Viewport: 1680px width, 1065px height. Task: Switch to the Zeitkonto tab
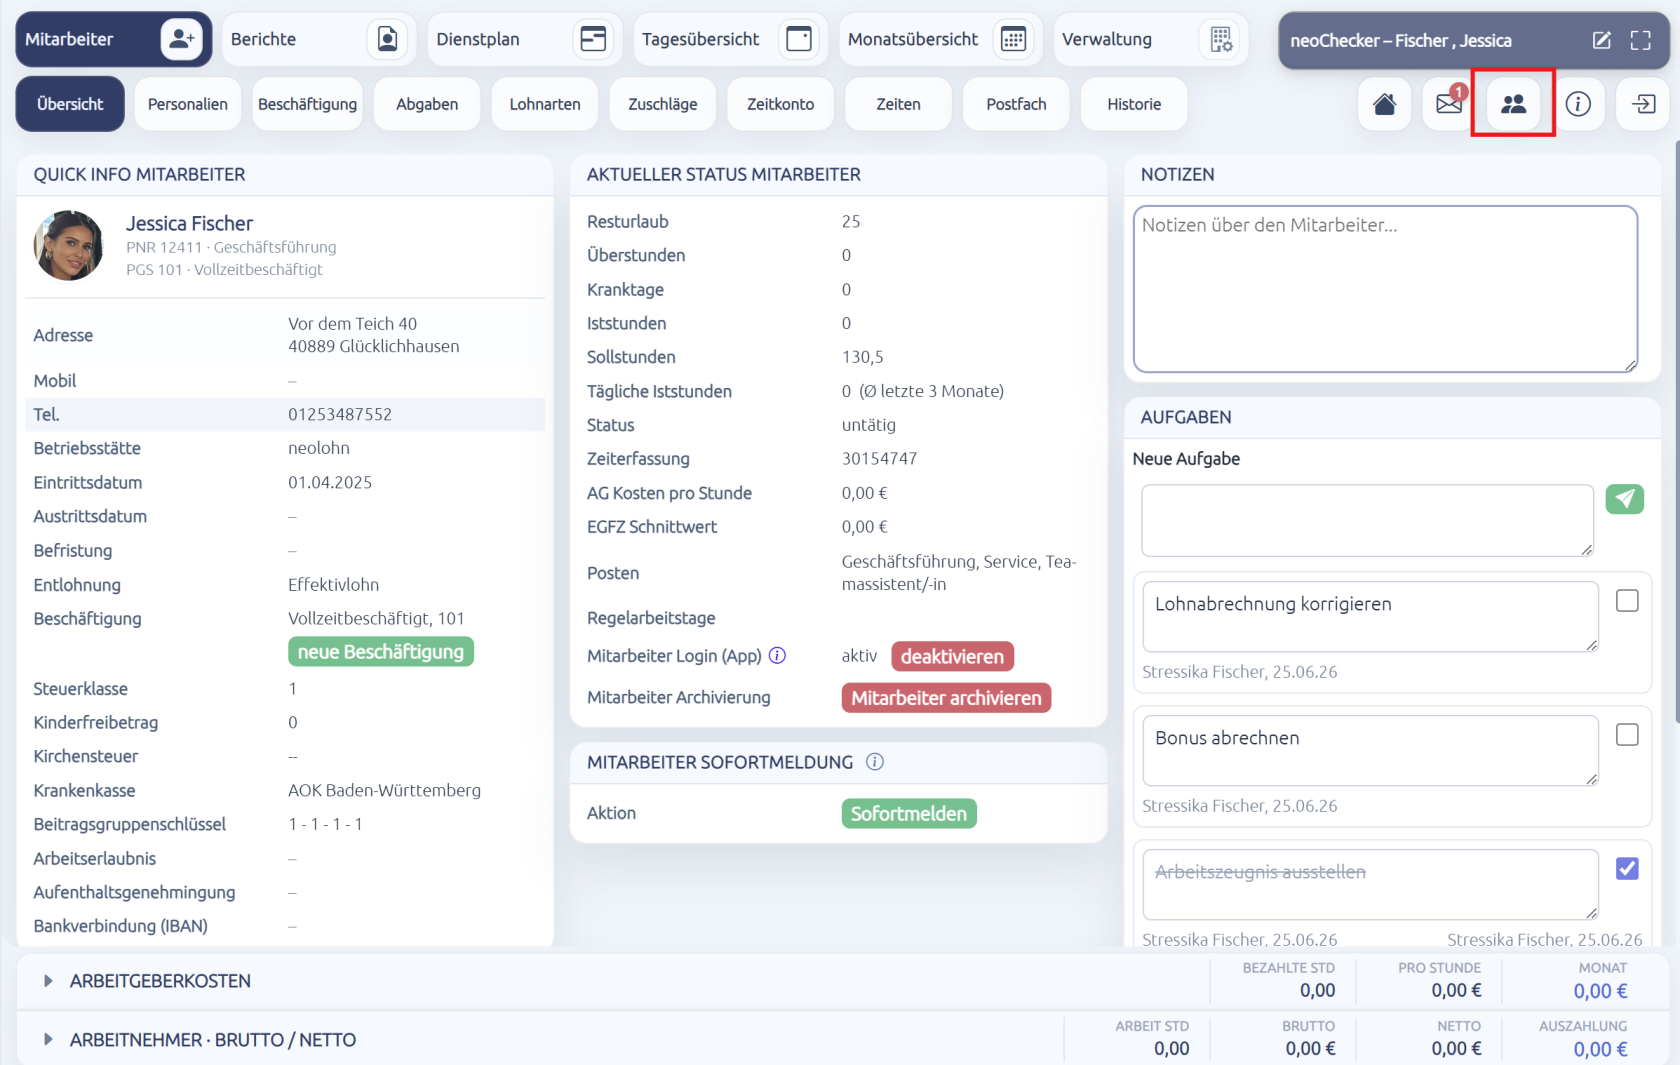pyautogui.click(x=781, y=104)
